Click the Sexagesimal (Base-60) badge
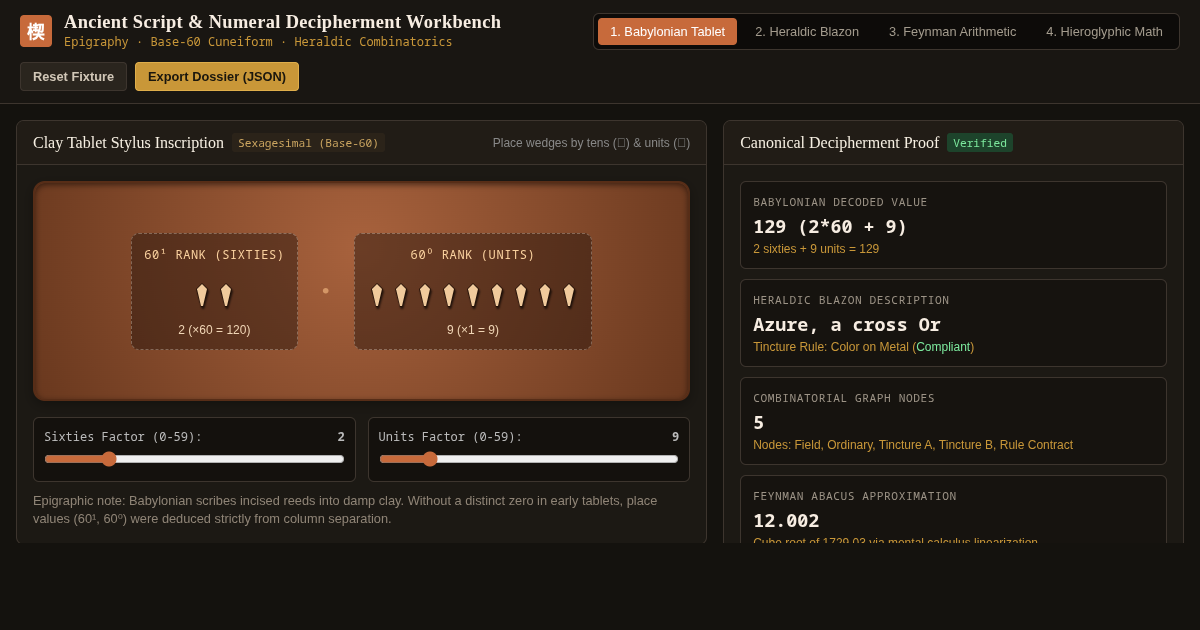The image size is (1200, 630). 308,143
